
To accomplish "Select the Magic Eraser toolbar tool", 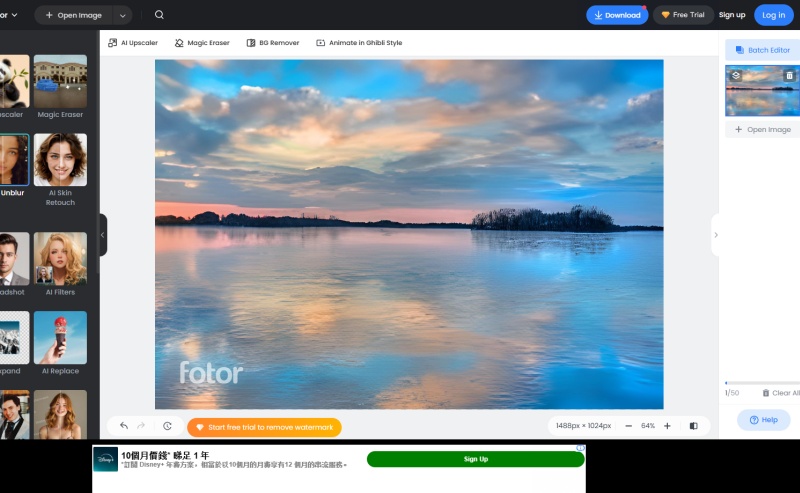I will click(202, 43).
